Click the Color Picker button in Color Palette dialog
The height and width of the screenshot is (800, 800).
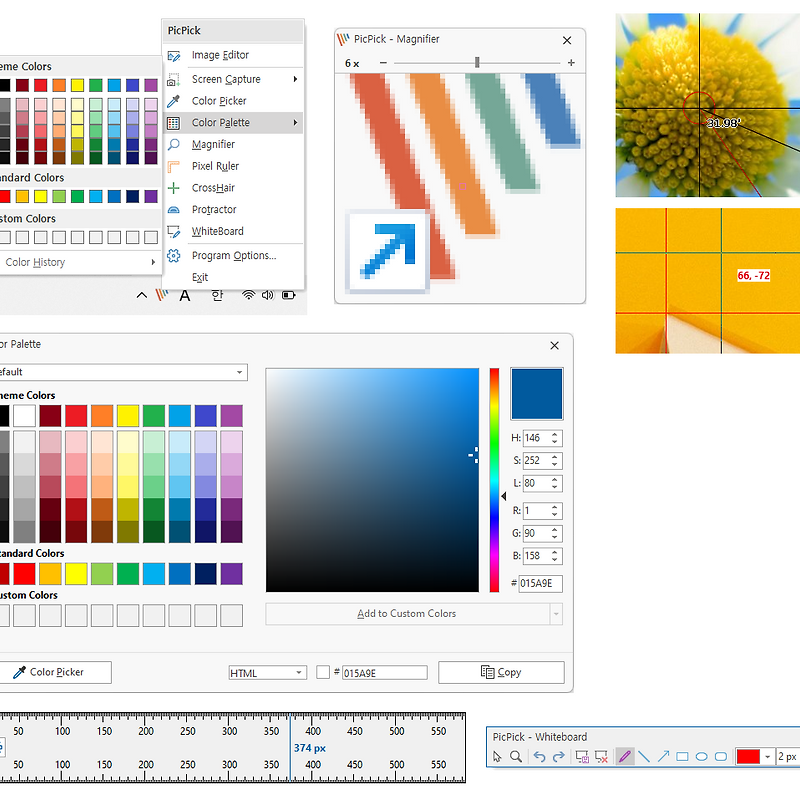point(56,672)
